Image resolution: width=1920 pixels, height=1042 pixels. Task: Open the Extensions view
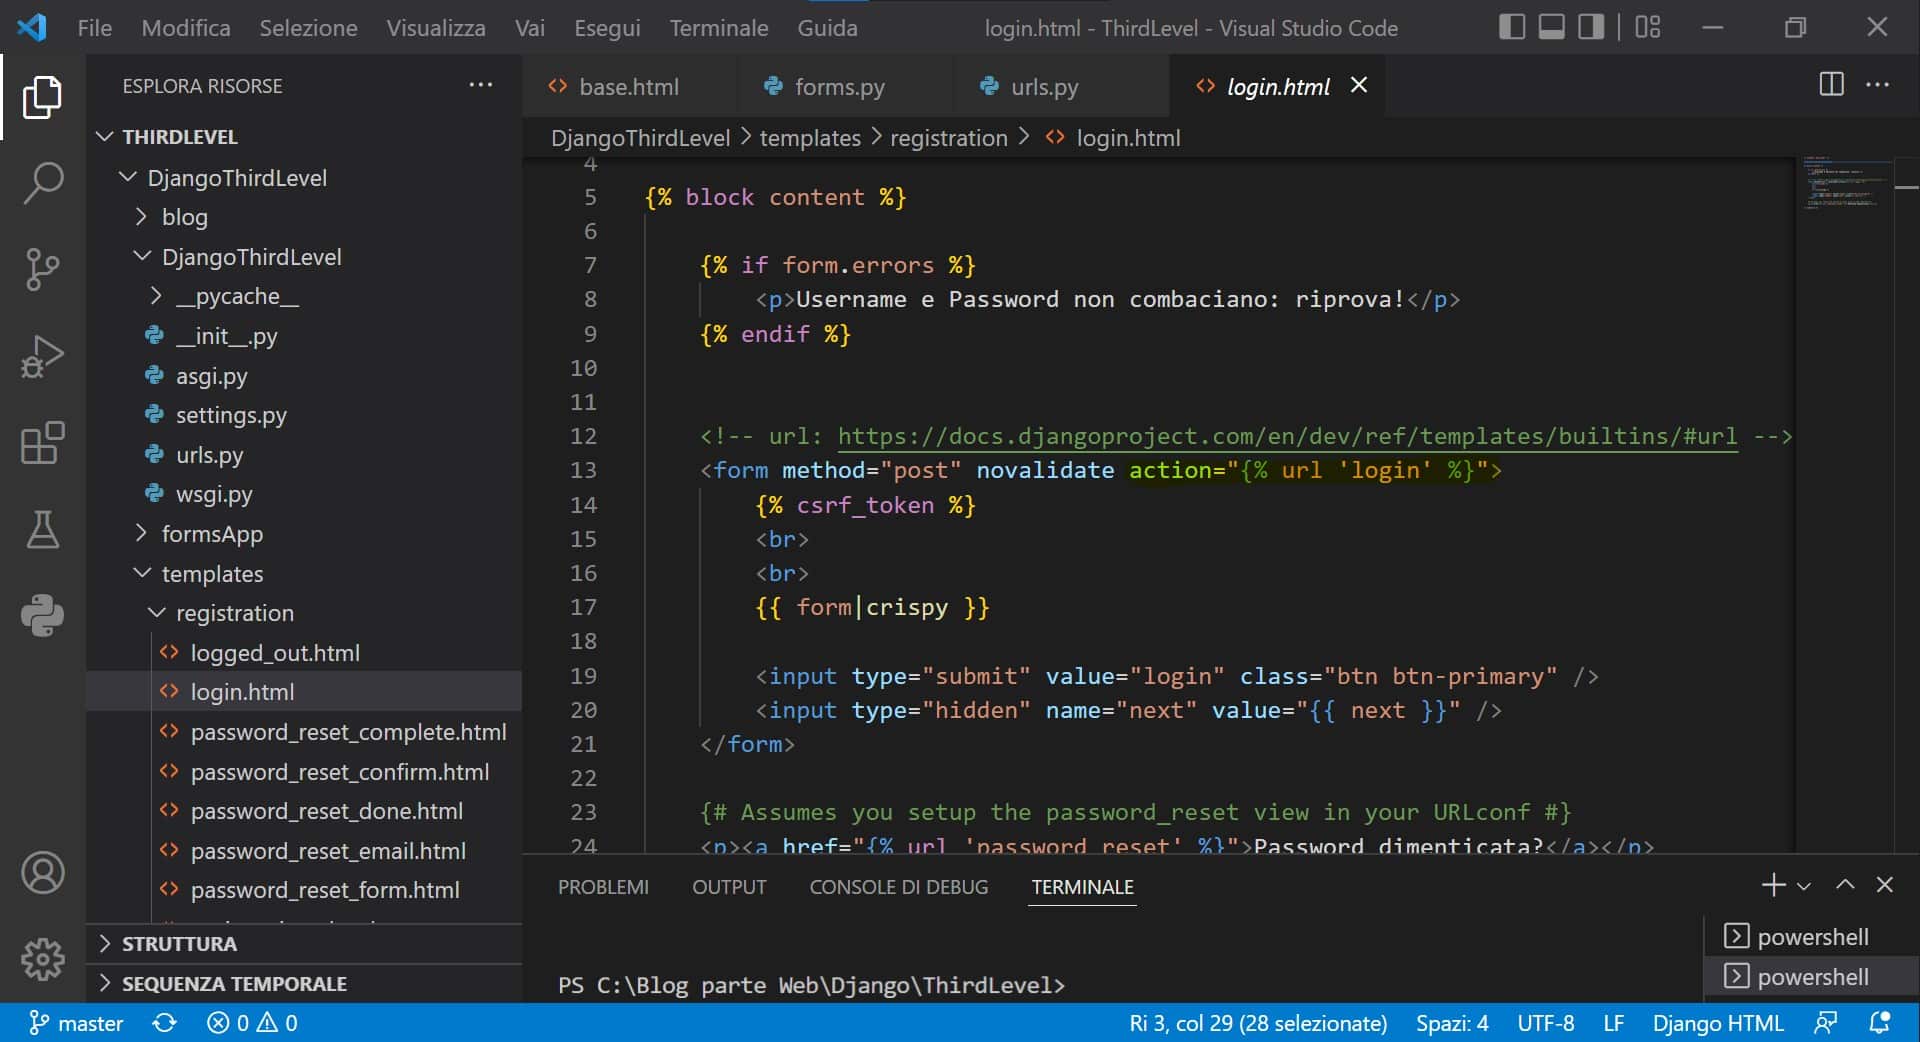point(42,443)
